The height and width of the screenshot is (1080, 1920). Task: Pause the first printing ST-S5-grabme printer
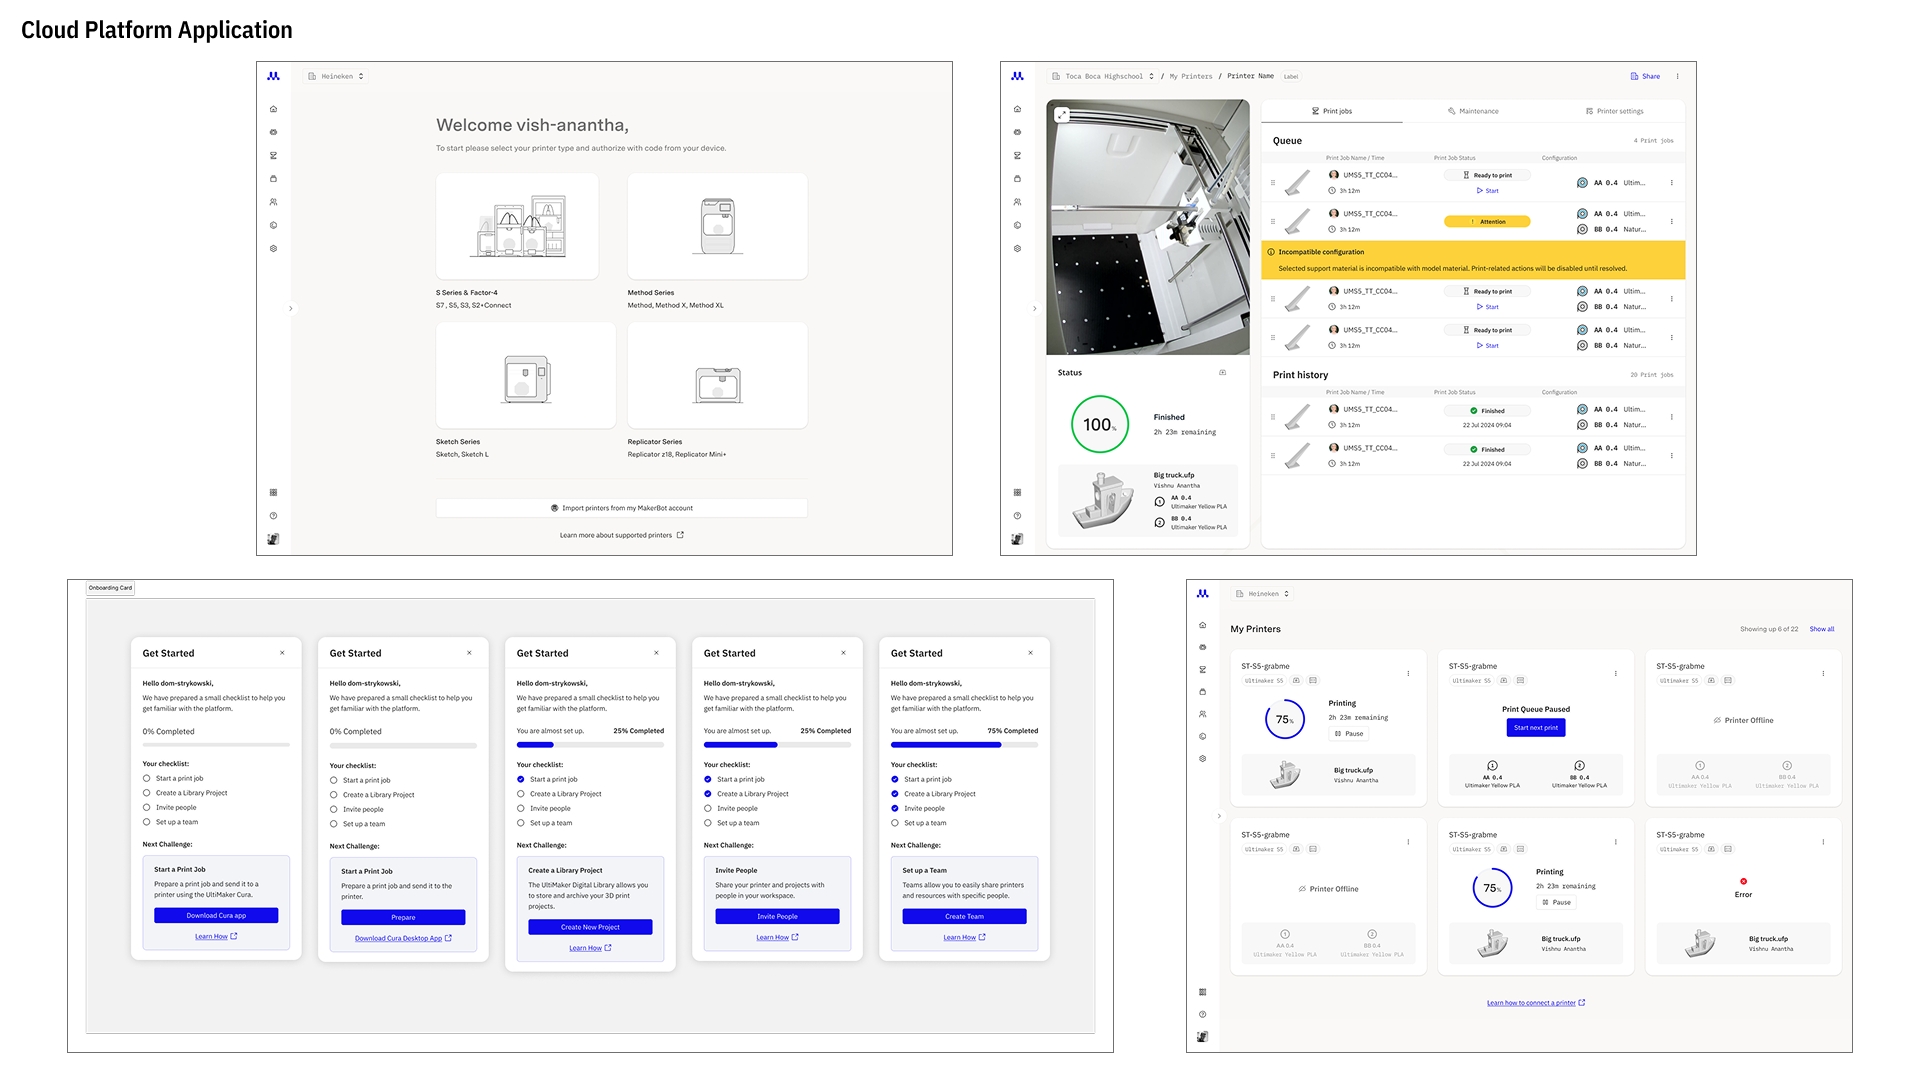click(1348, 734)
